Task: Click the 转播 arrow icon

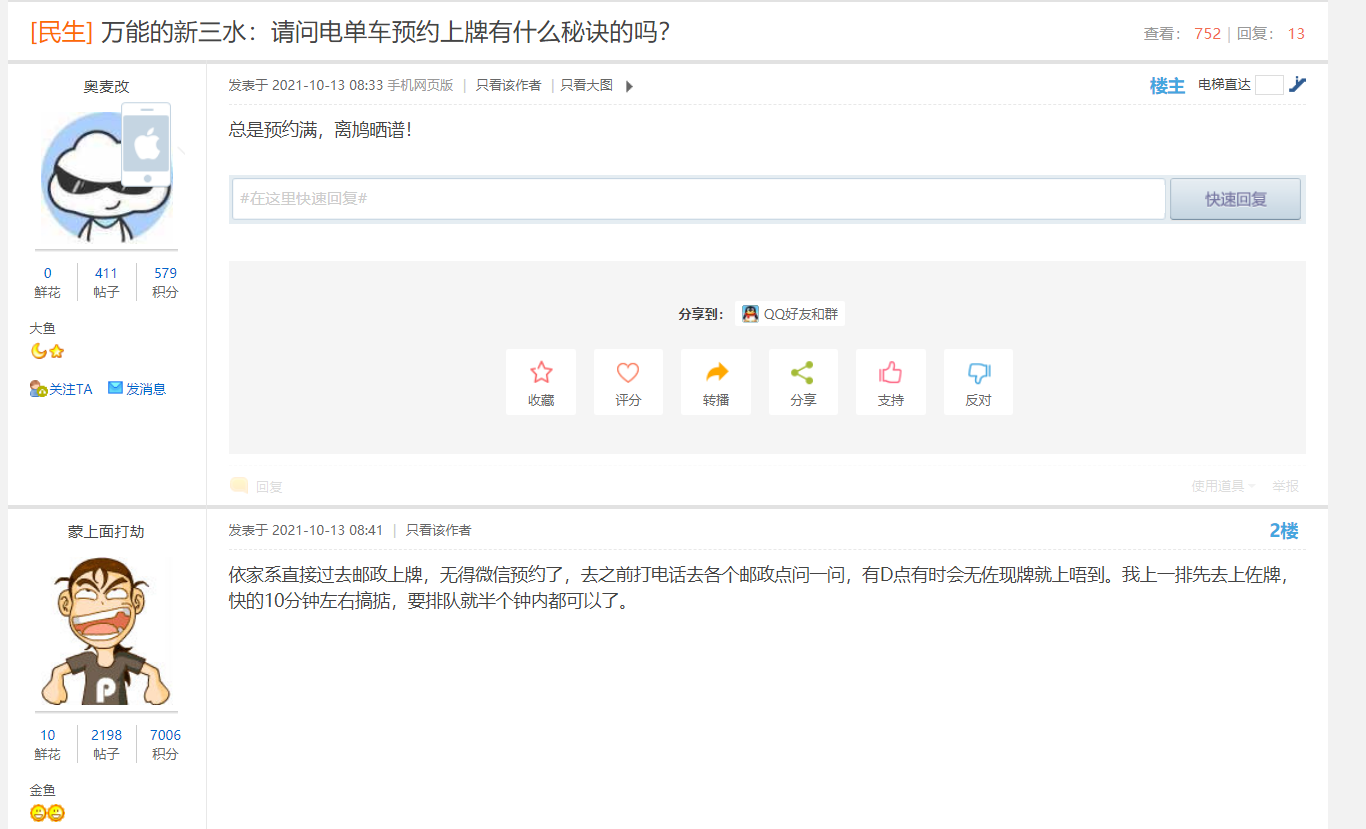Action: coord(716,373)
